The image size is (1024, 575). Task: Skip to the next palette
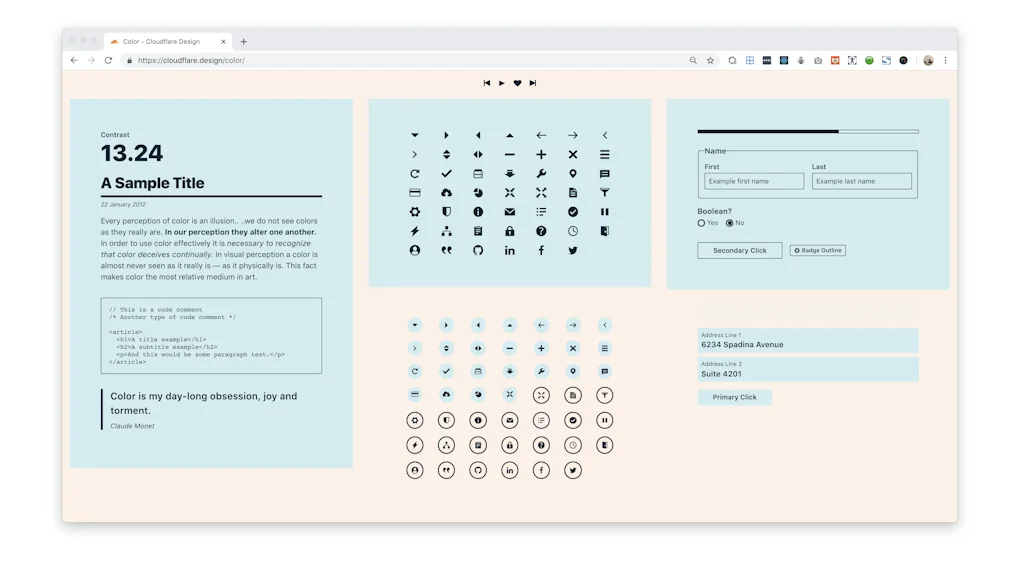pos(533,83)
